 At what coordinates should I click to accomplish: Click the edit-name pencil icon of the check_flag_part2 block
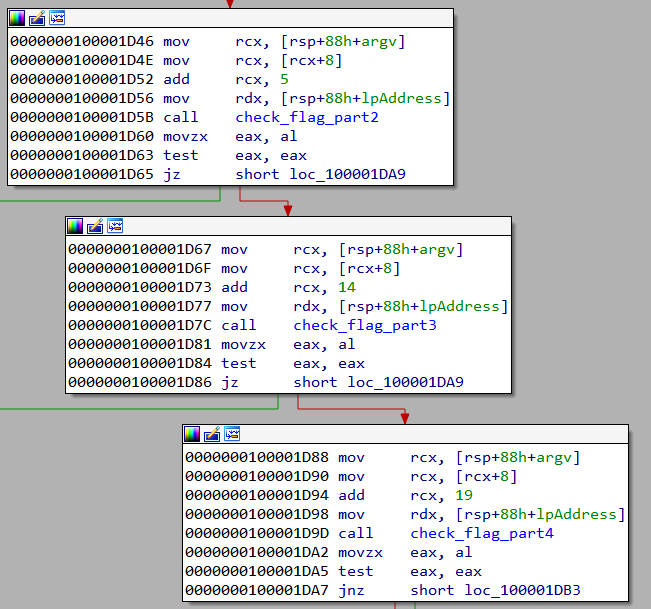point(37,18)
